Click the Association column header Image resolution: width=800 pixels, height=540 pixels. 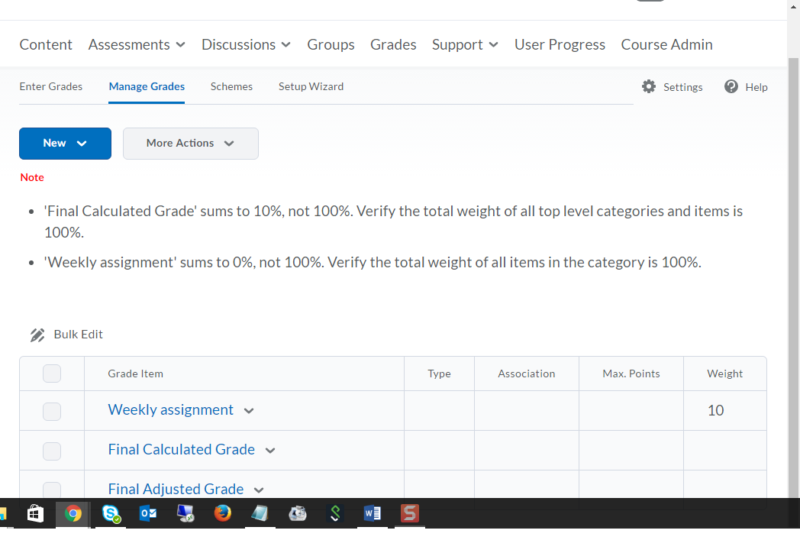pyautogui.click(x=526, y=374)
